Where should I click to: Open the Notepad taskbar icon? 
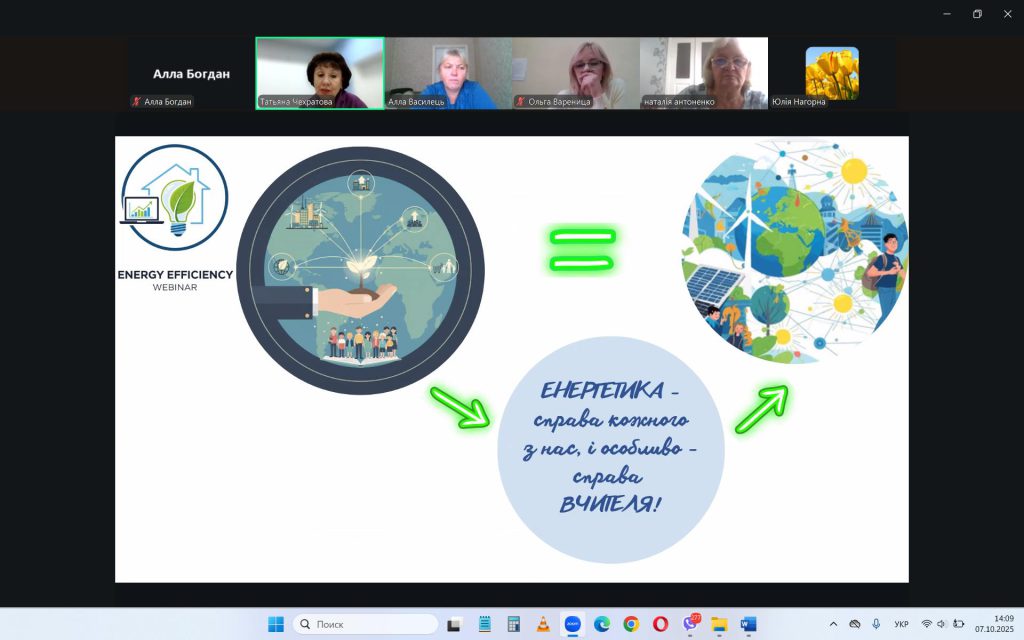point(484,624)
